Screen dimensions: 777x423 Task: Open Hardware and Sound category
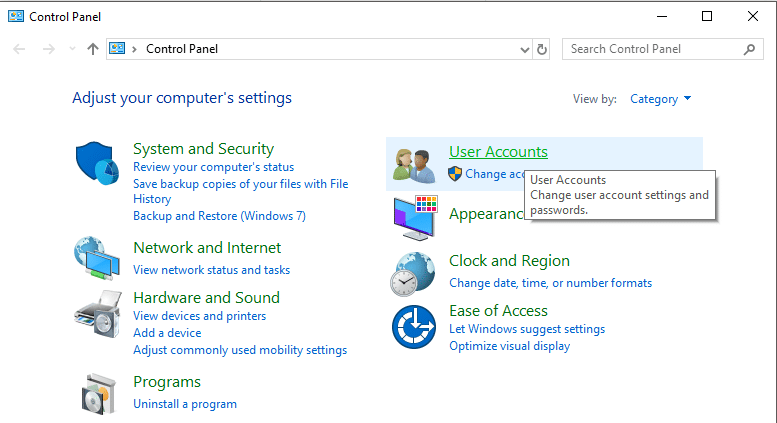coord(206,298)
